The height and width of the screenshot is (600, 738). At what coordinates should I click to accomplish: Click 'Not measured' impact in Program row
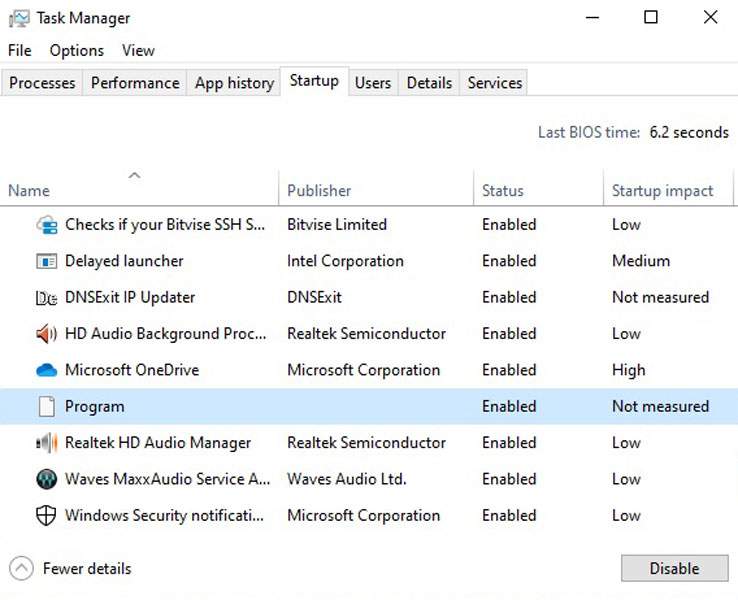(x=660, y=407)
